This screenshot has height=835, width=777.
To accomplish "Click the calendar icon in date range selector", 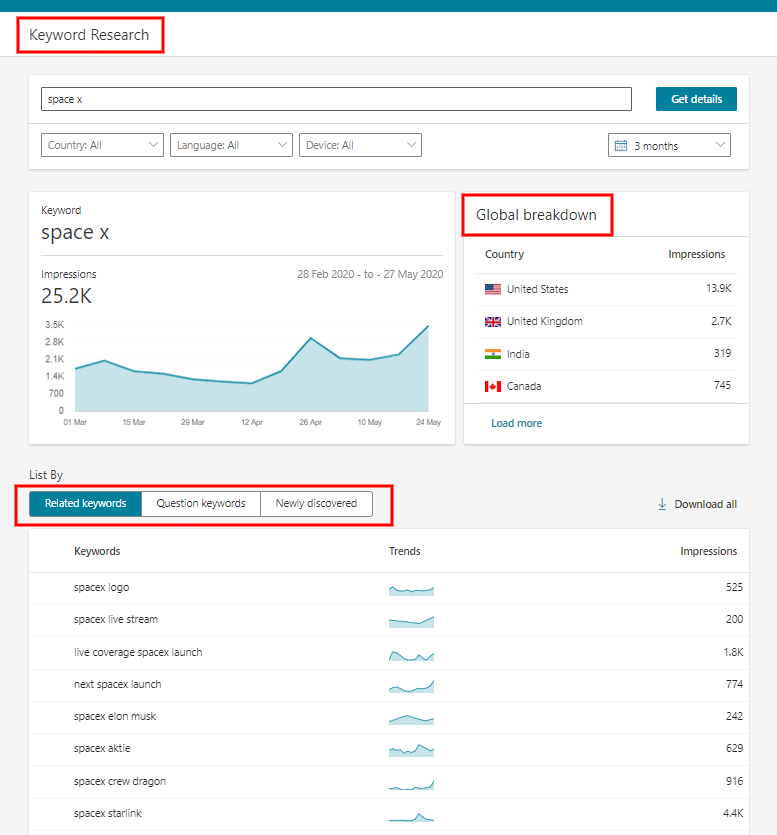I will point(621,145).
